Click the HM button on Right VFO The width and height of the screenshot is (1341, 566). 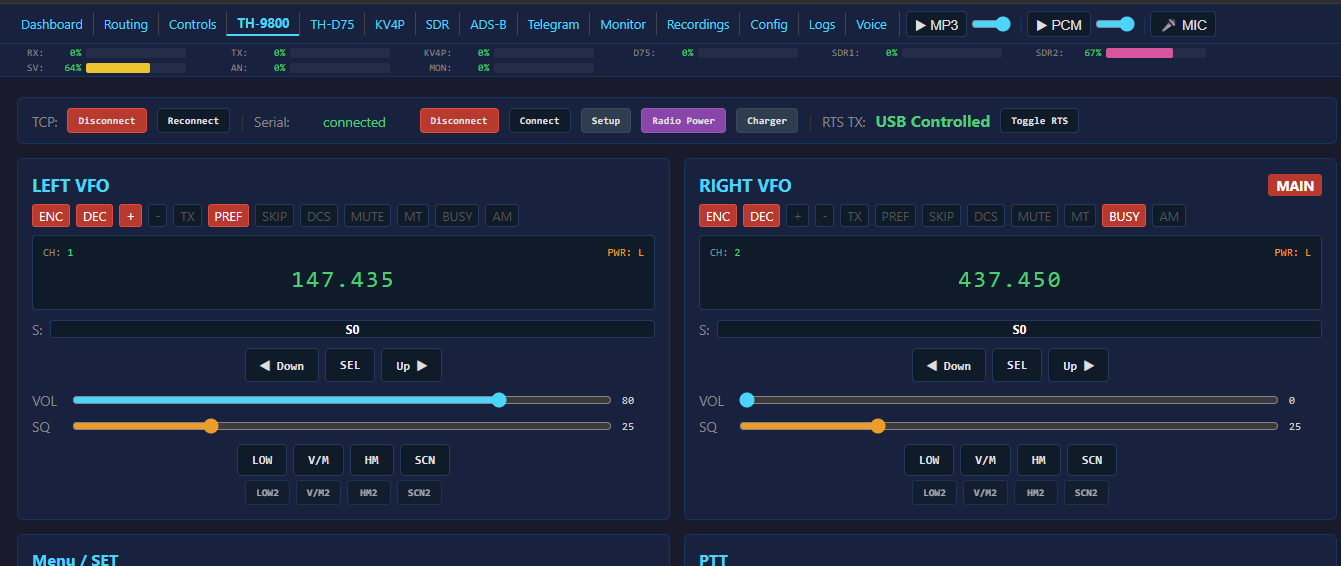click(1039, 460)
